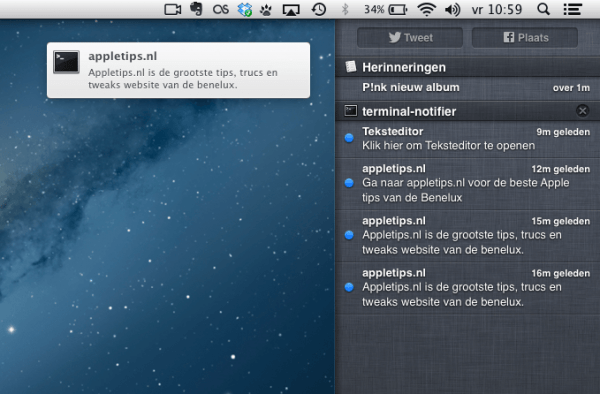Open the Bluetooth status menu
600x394 pixels.
point(345,9)
